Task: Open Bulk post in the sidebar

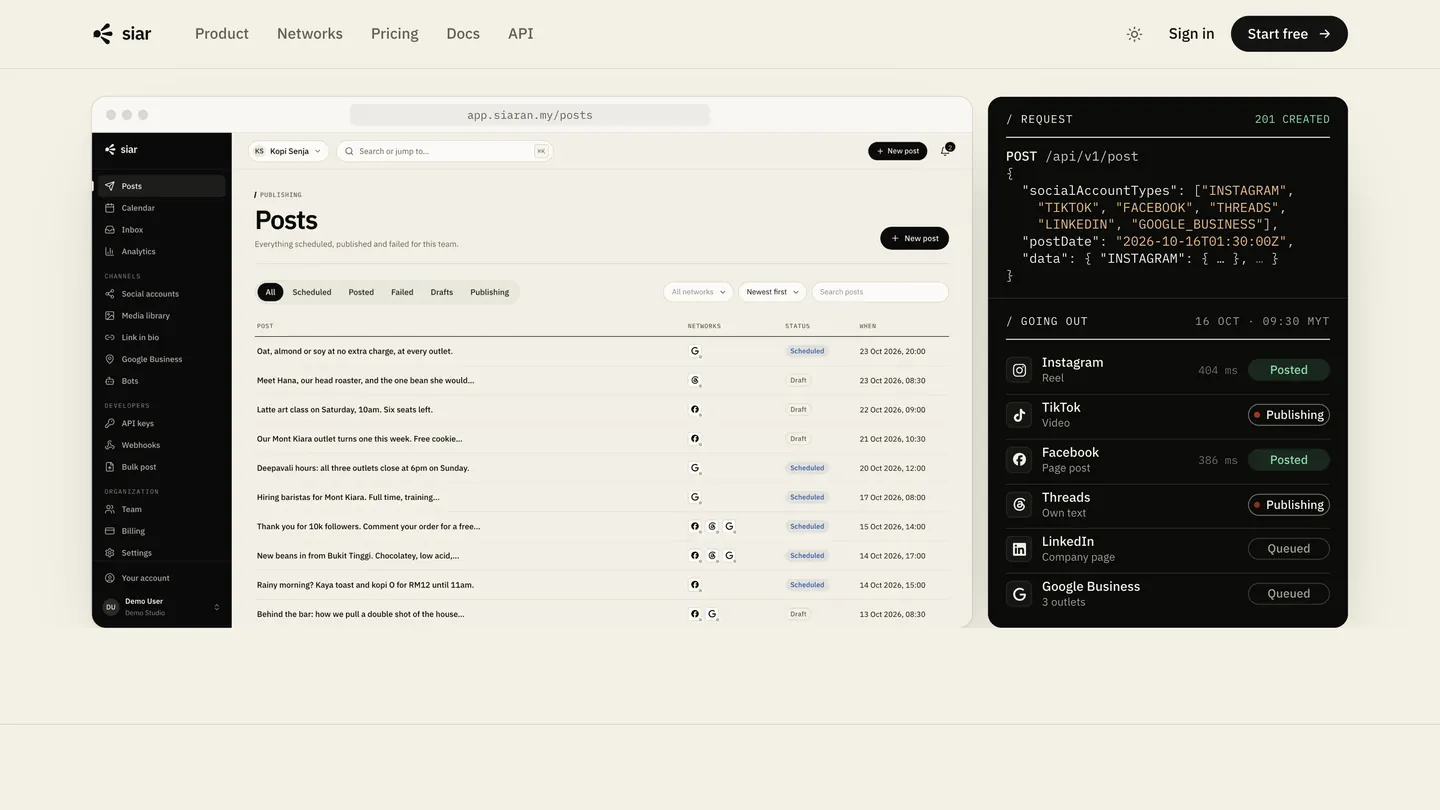Action: (x=161, y=467)
